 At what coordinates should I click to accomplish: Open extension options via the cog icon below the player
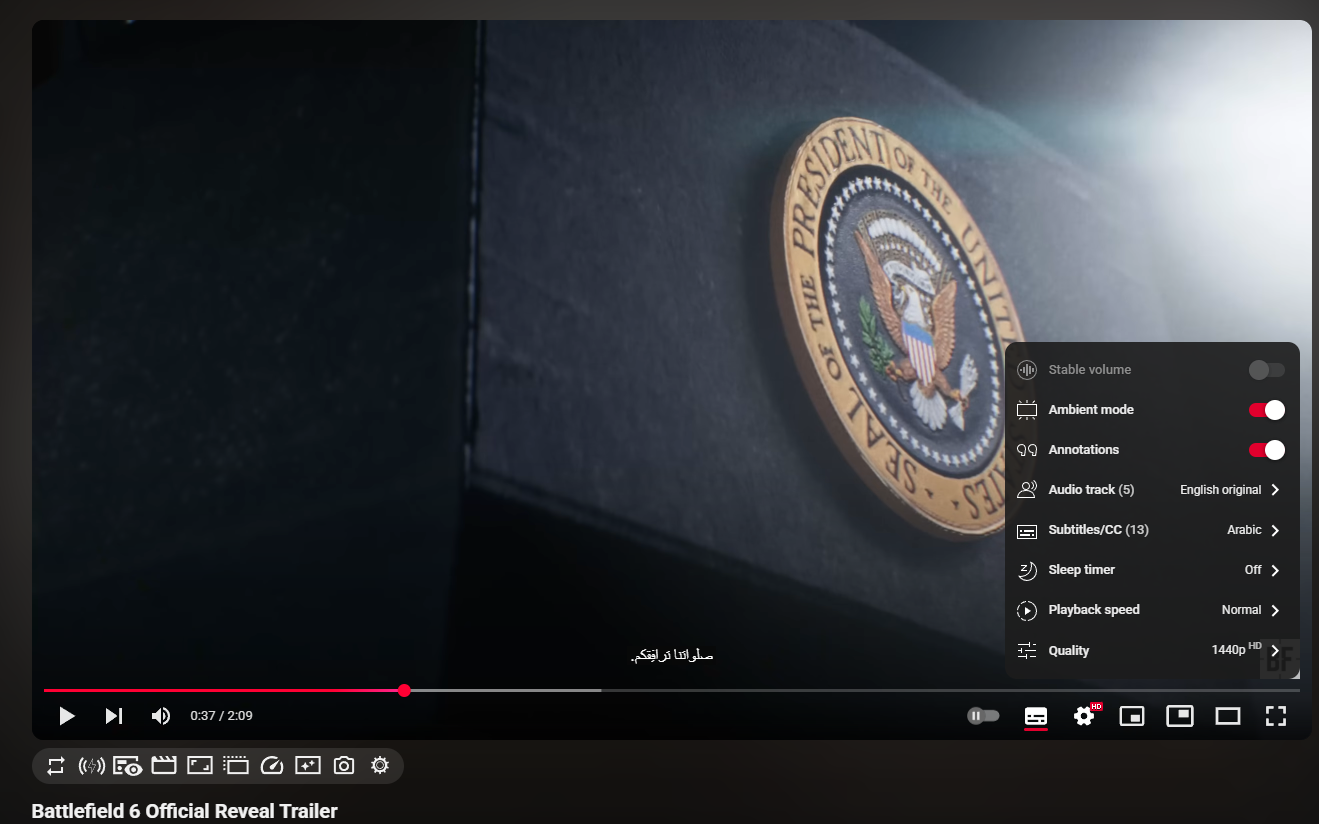click(x=380, y=766)
